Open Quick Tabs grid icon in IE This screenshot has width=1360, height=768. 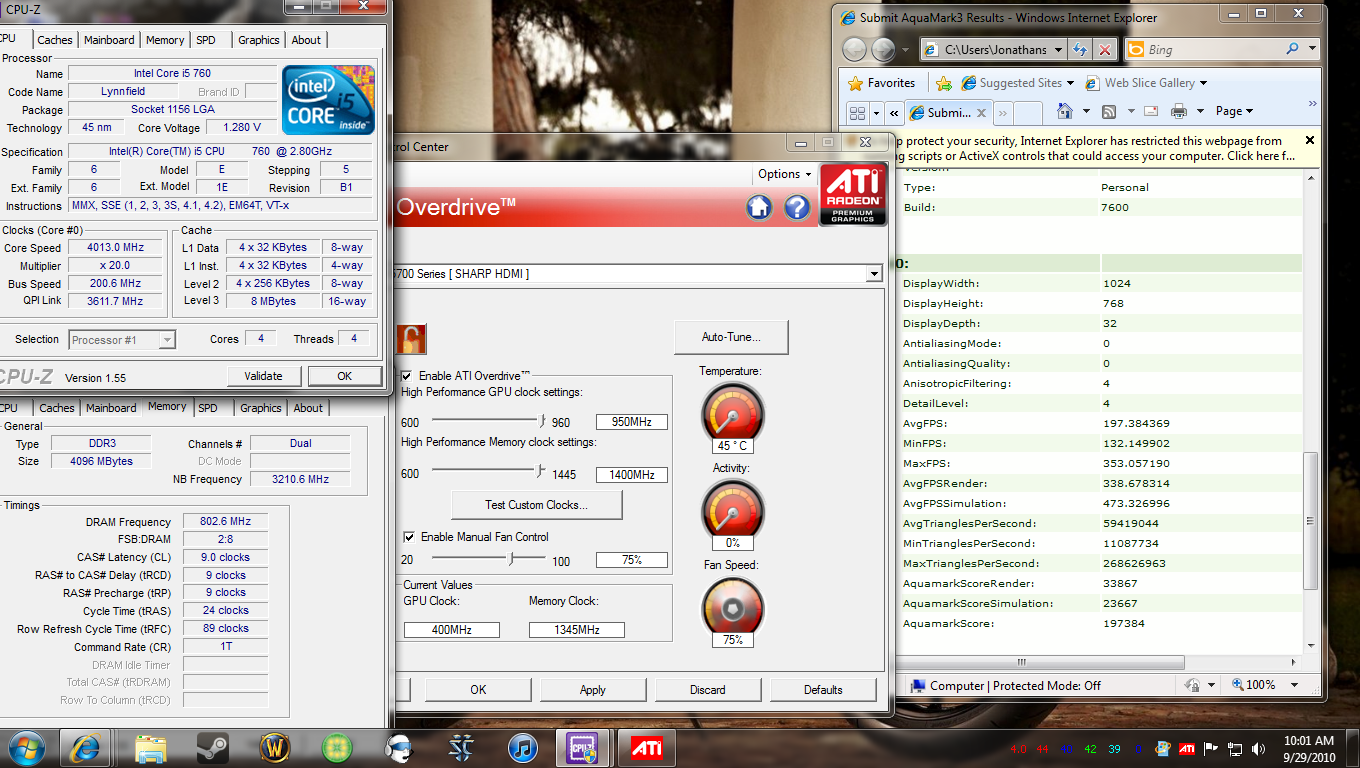[x=857, y=112]
